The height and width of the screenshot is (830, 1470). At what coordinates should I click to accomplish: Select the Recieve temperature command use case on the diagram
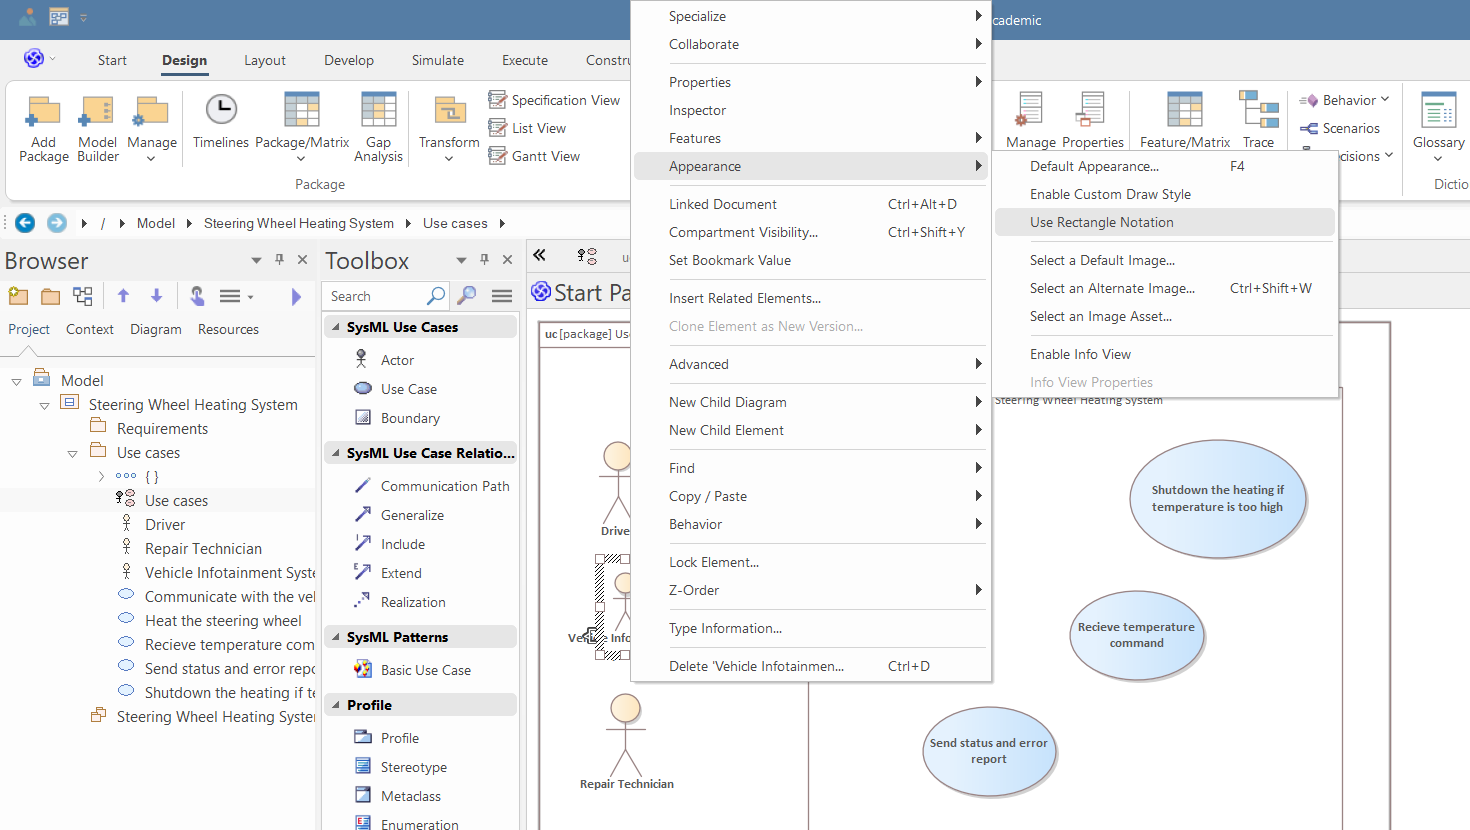click(1136, 635)
